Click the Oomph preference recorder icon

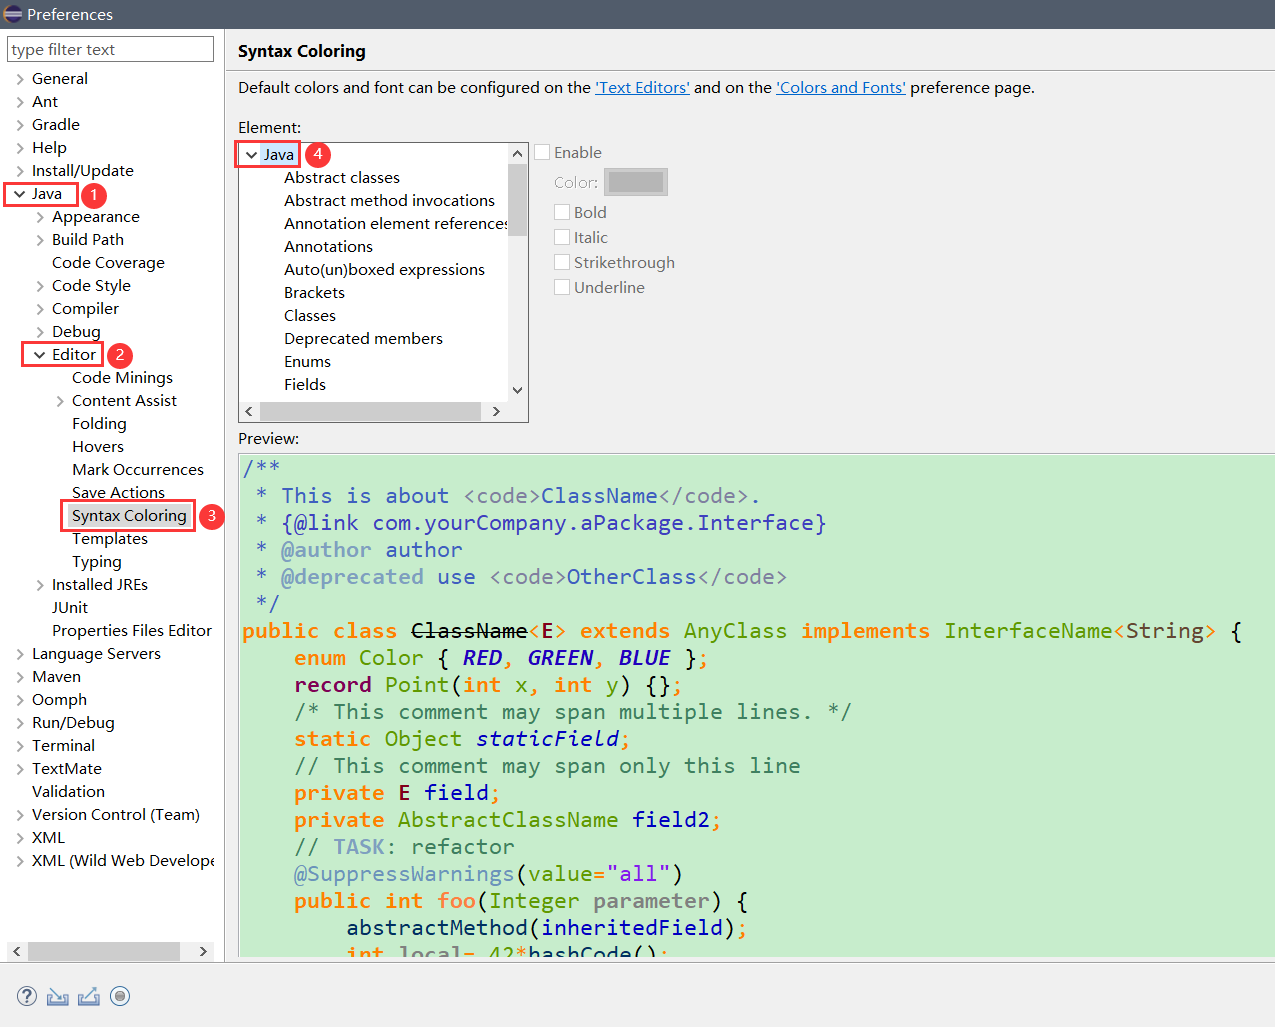tap(120, 996)
